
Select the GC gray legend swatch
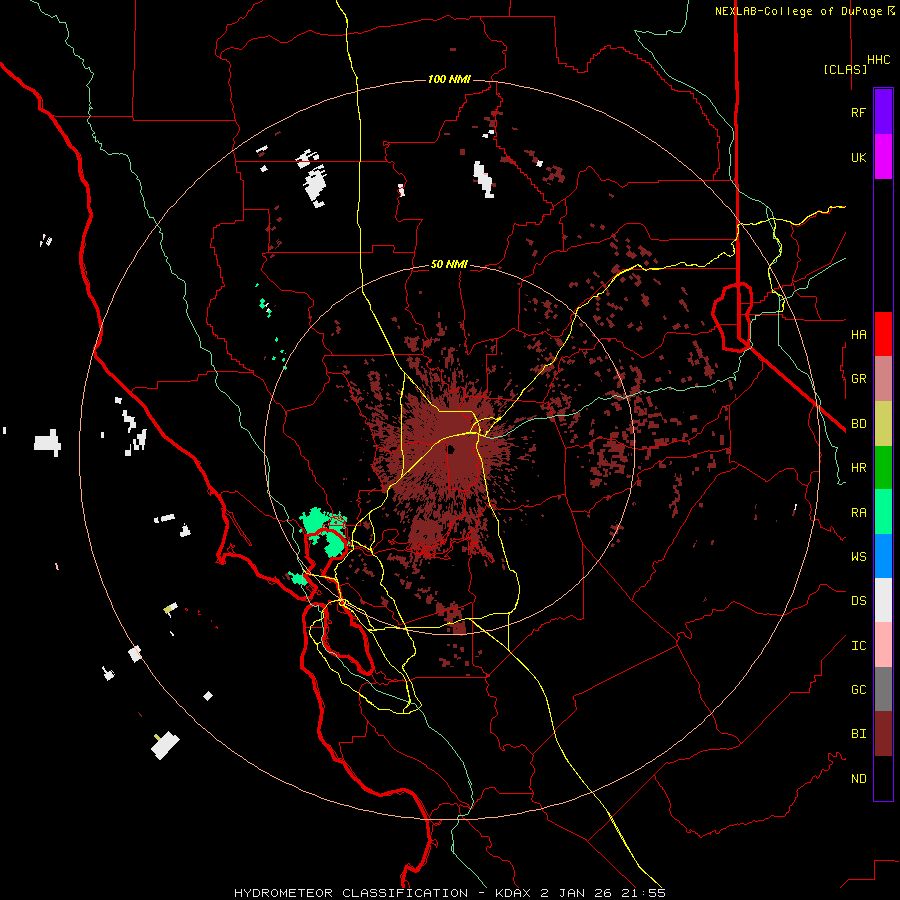tap(883, 689)
